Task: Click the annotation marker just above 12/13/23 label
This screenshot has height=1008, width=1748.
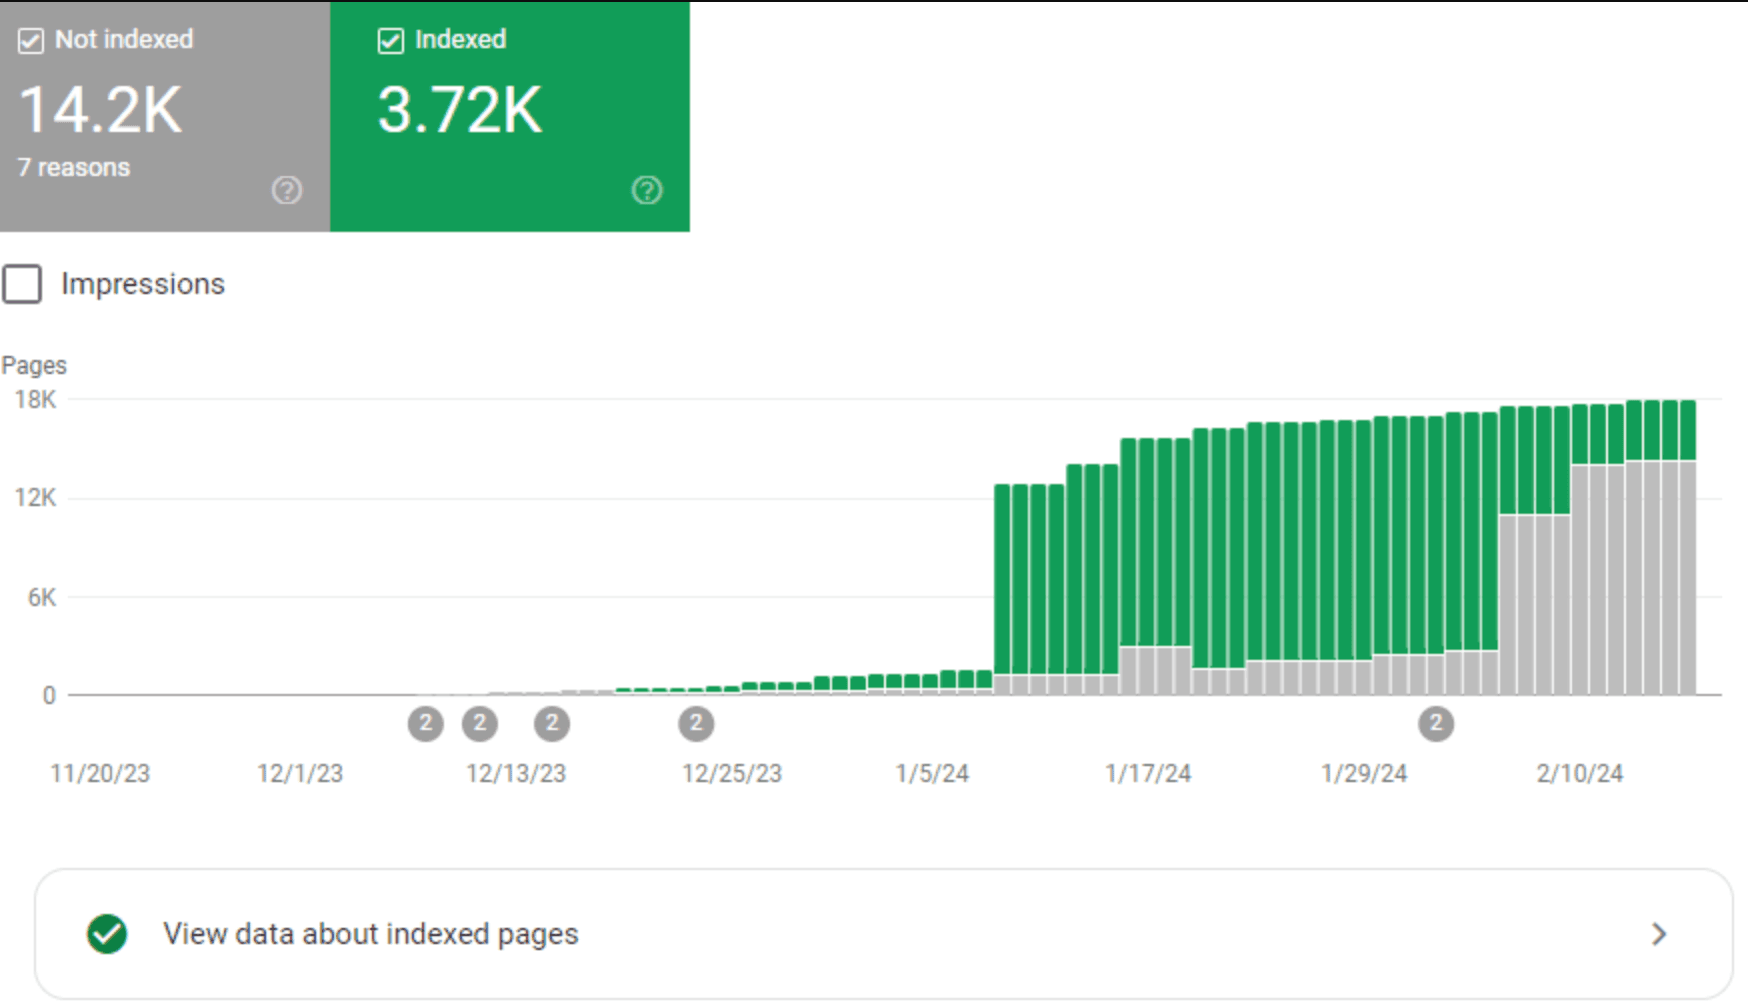Action: click(552, 723)
